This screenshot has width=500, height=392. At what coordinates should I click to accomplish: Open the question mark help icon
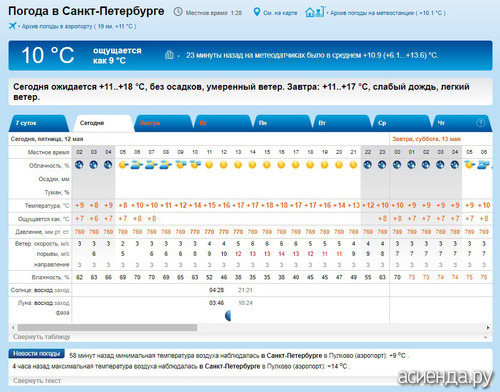[480, 123]
